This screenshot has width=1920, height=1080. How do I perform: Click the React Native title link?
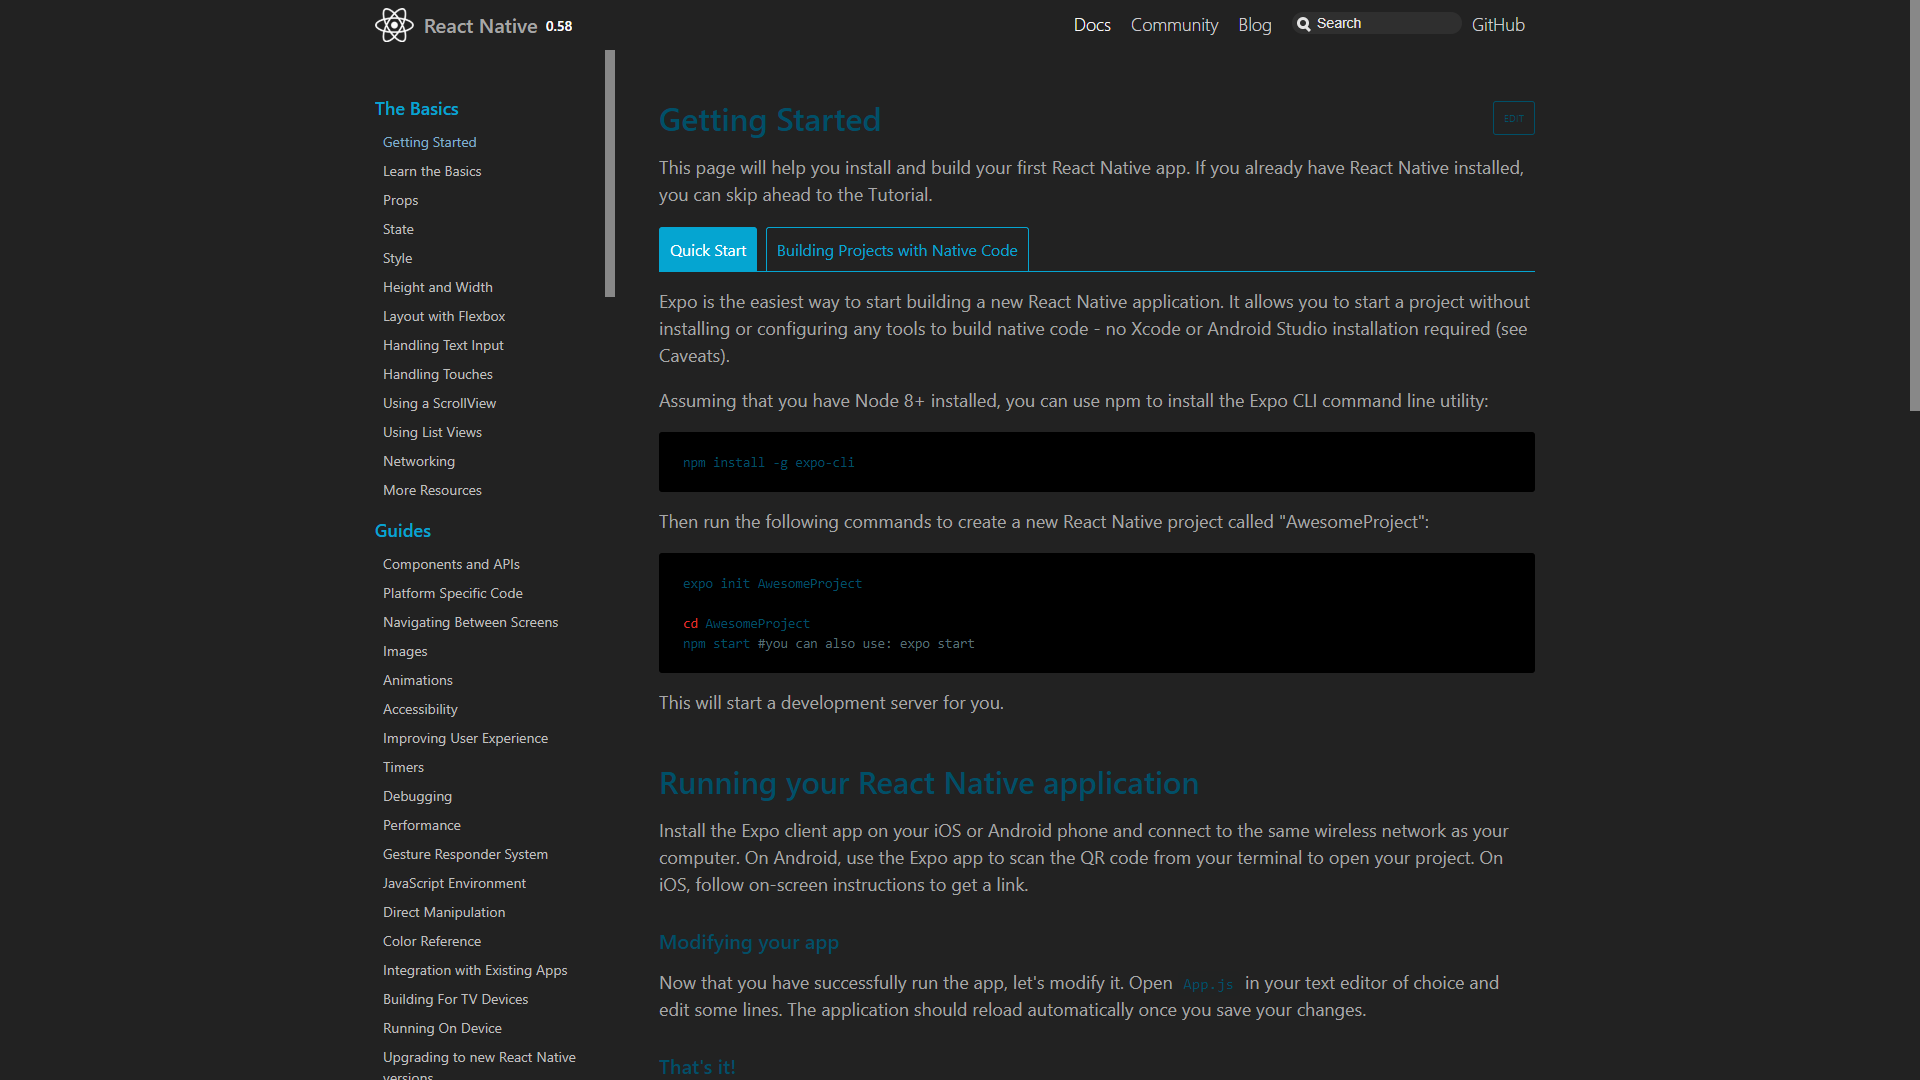480,26
